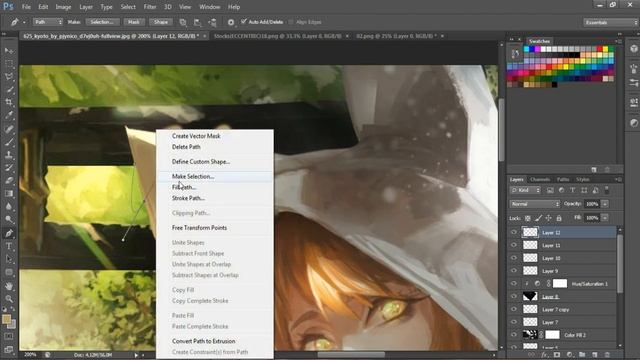Click the Create new layer icon

pos(594,355)
